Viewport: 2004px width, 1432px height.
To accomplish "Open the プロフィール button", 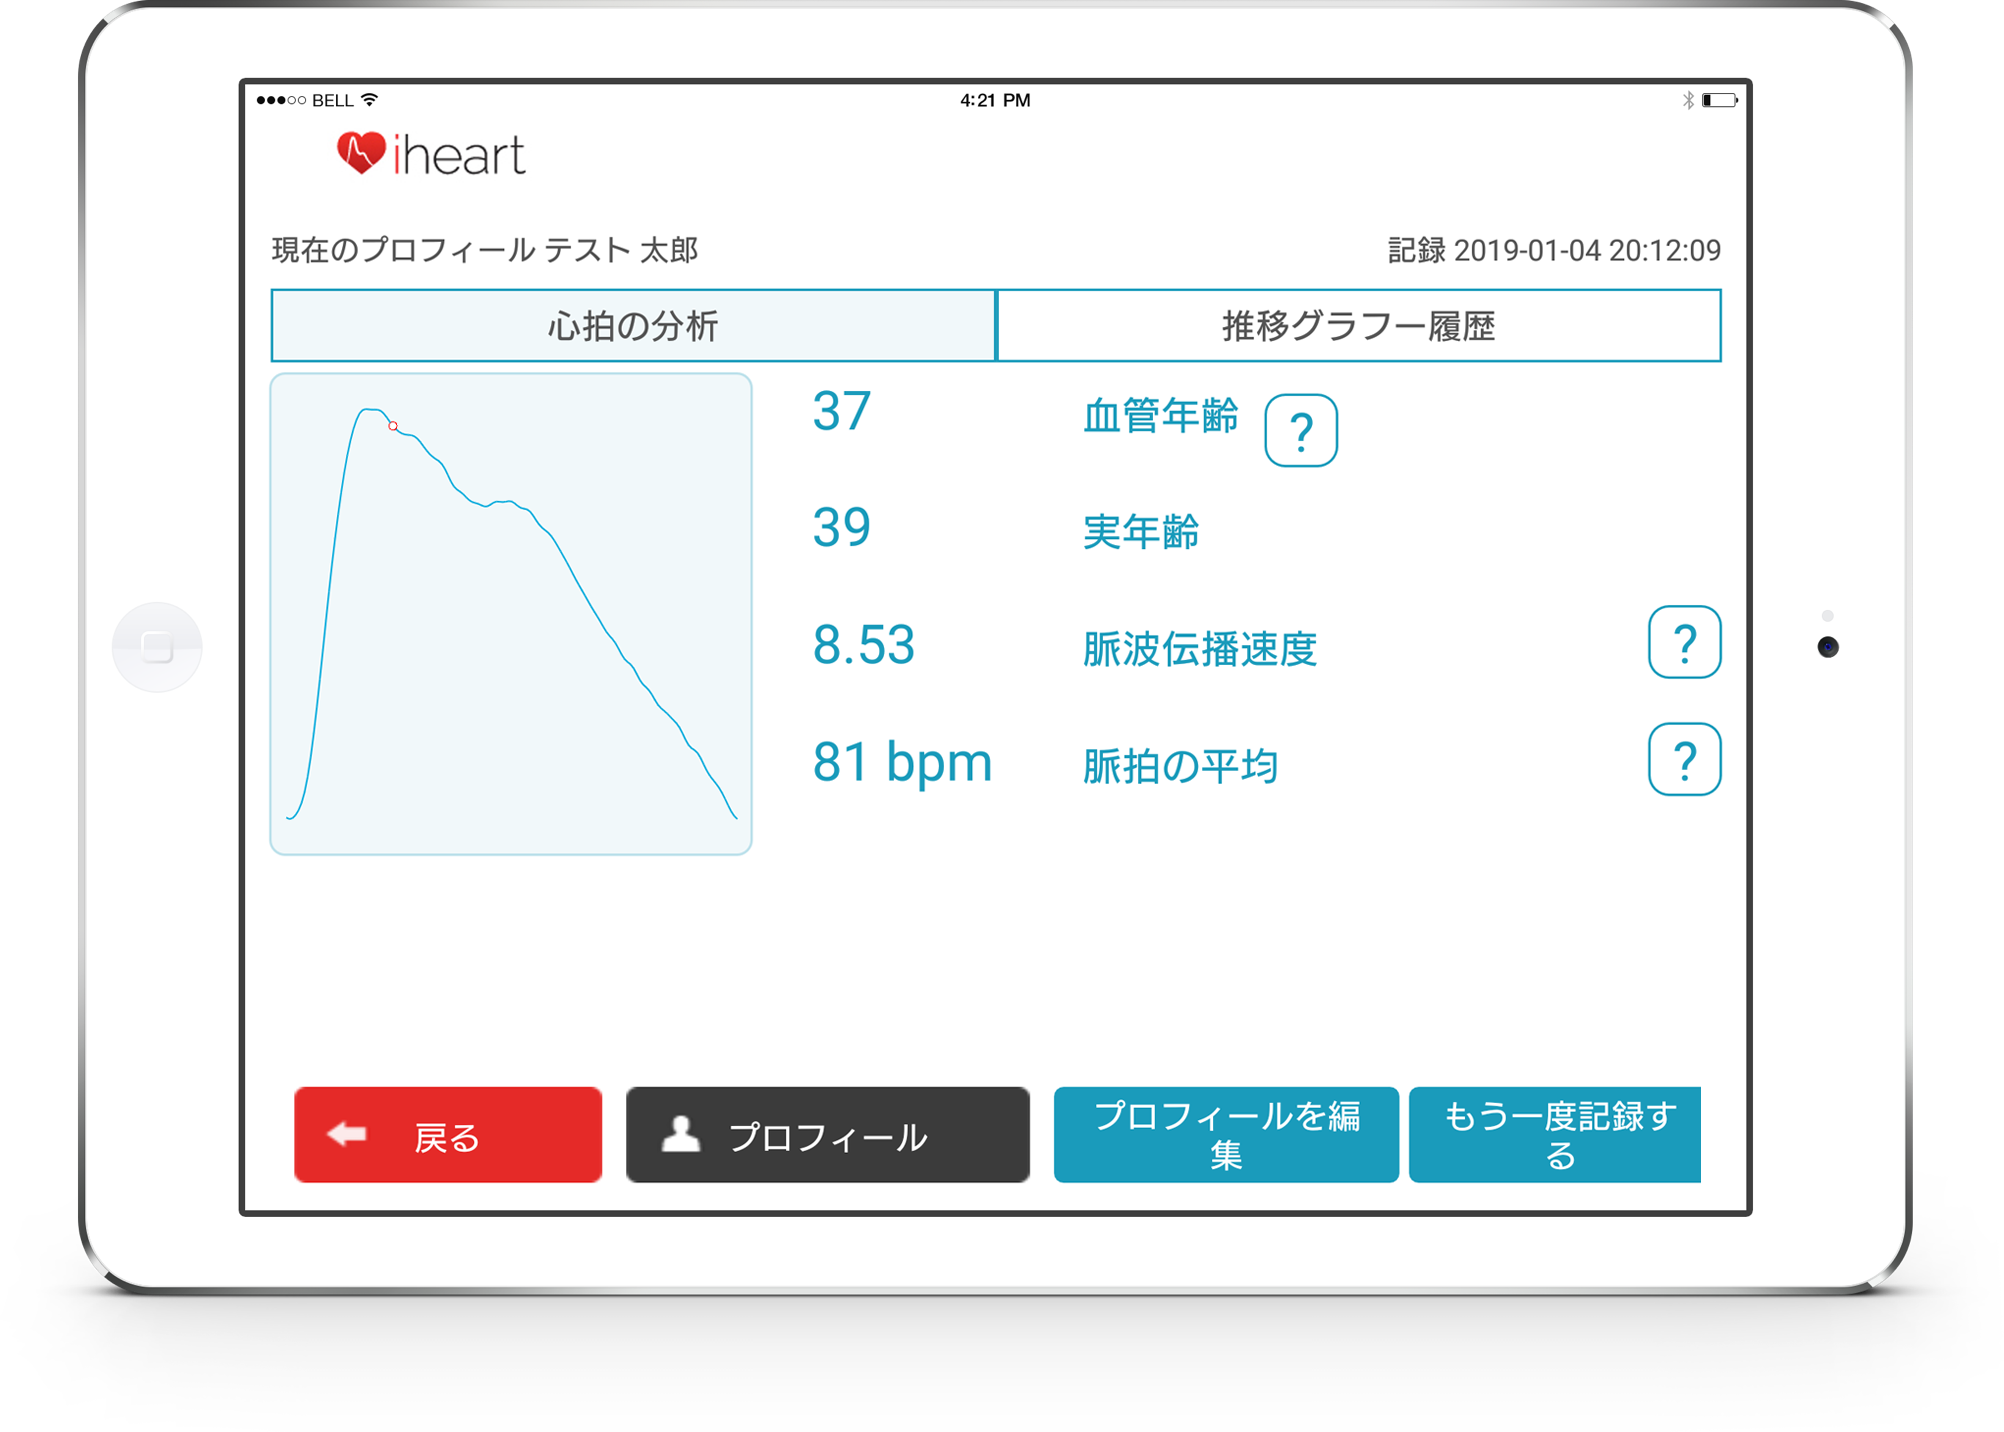I will pyautogui.click(x=827, y=1135).
